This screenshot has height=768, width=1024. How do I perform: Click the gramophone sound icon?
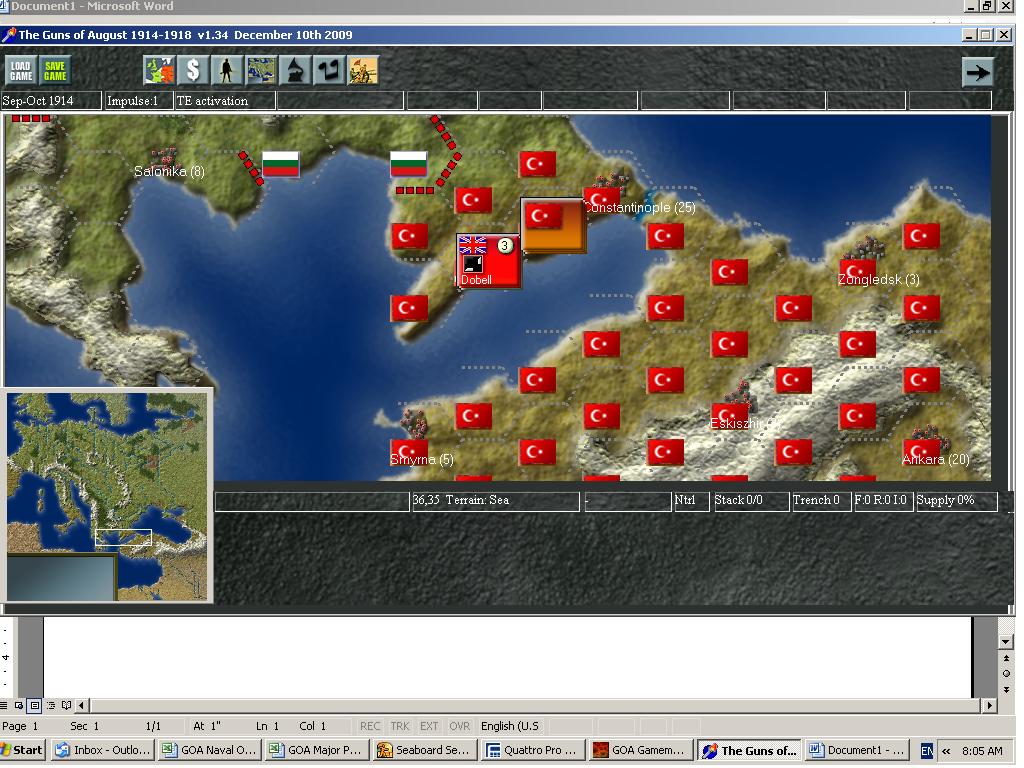(x=295, y=71)
